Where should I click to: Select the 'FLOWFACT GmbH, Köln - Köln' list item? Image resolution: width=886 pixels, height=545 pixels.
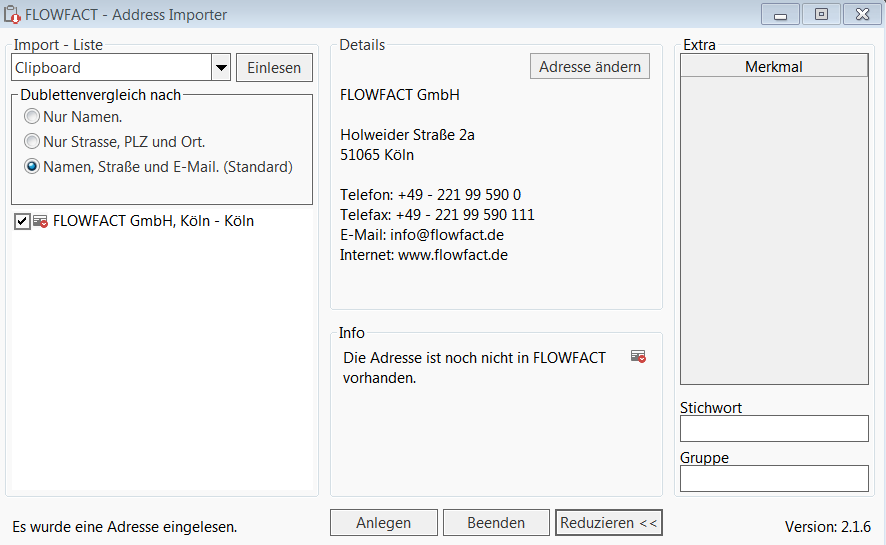pos(153,221)
